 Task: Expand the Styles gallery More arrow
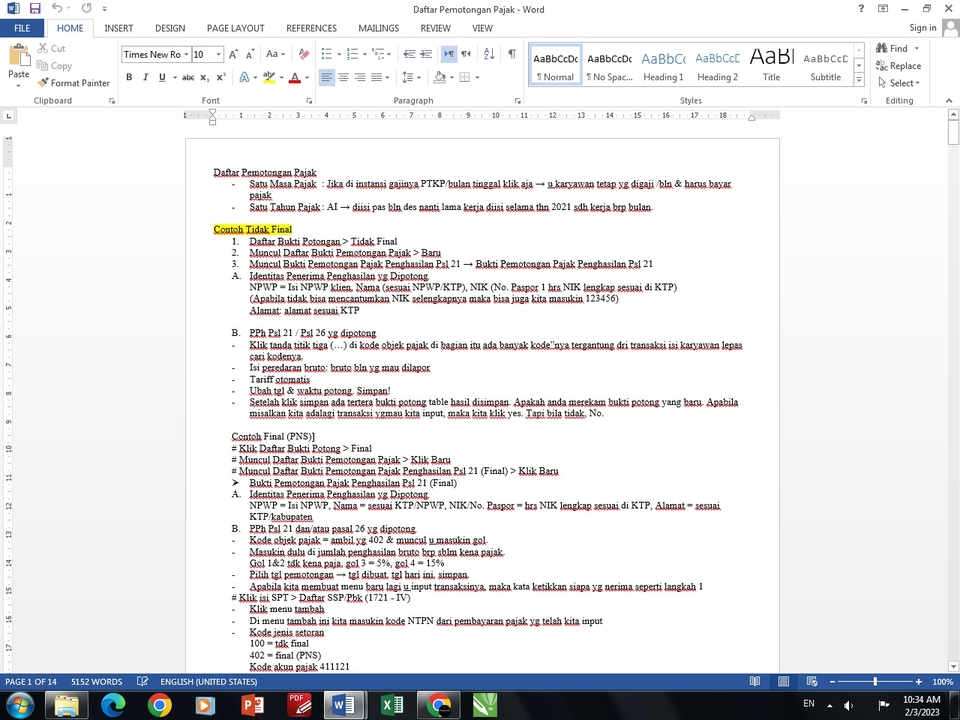(859, 80)
